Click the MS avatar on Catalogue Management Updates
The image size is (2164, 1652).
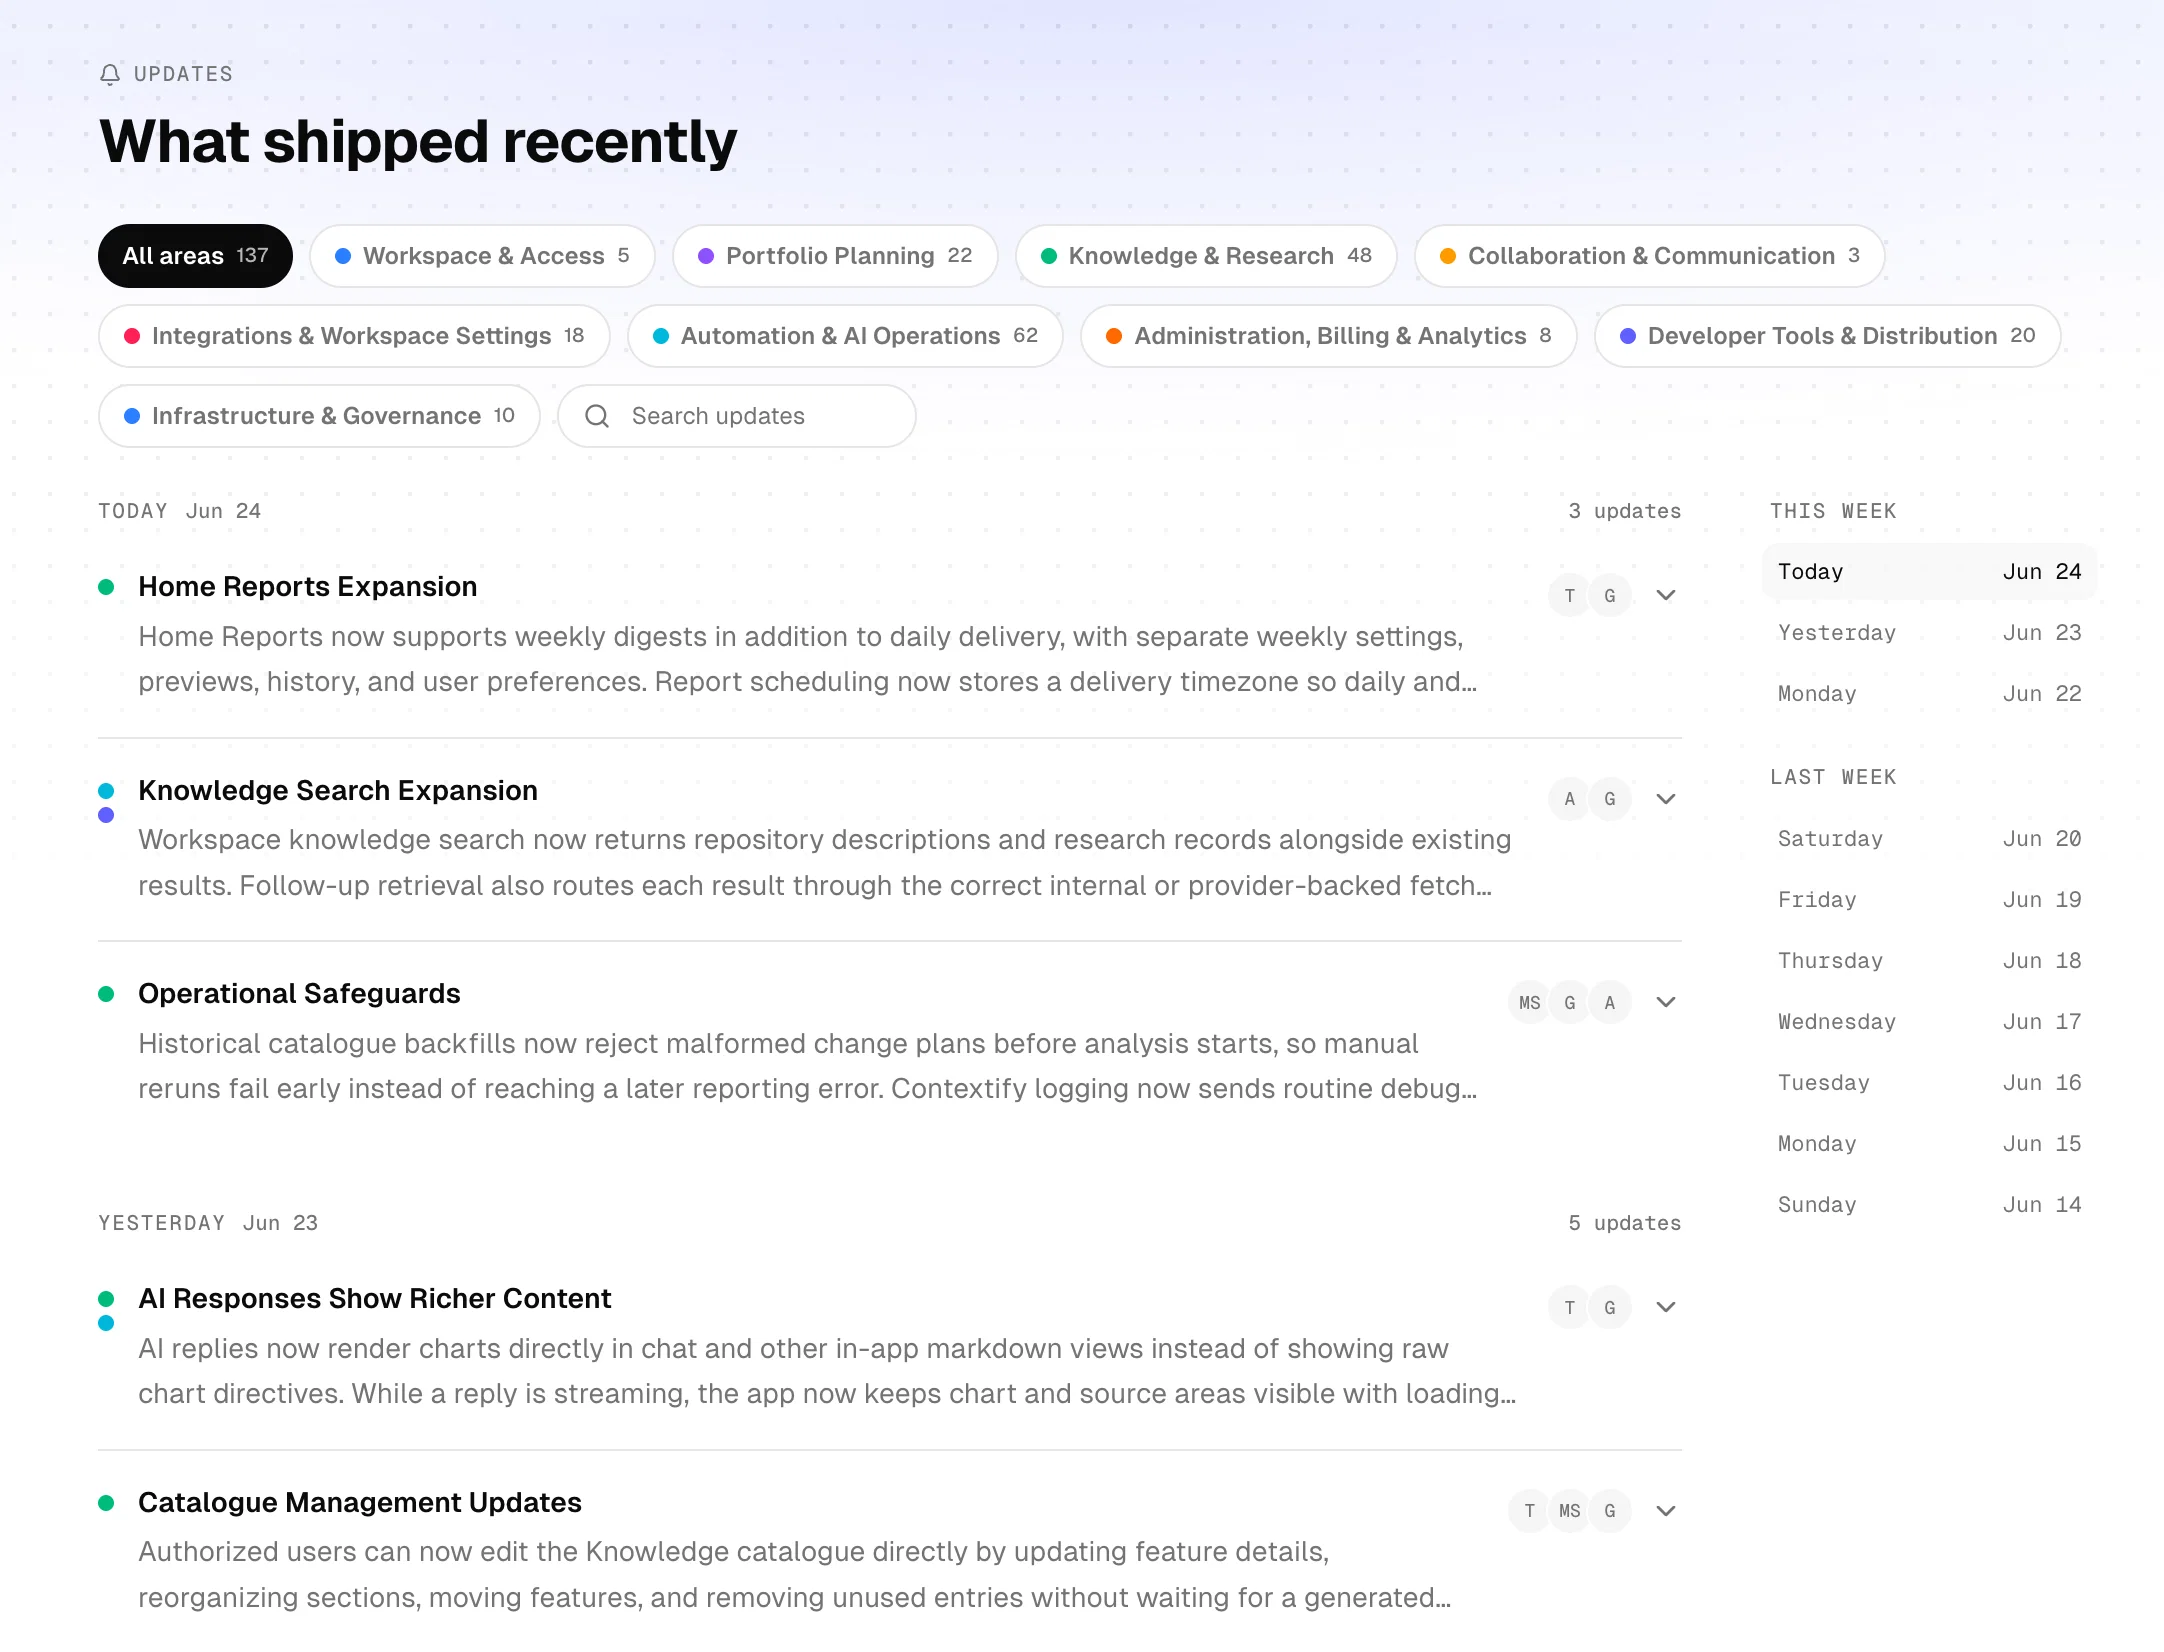click(1569, 1511)
